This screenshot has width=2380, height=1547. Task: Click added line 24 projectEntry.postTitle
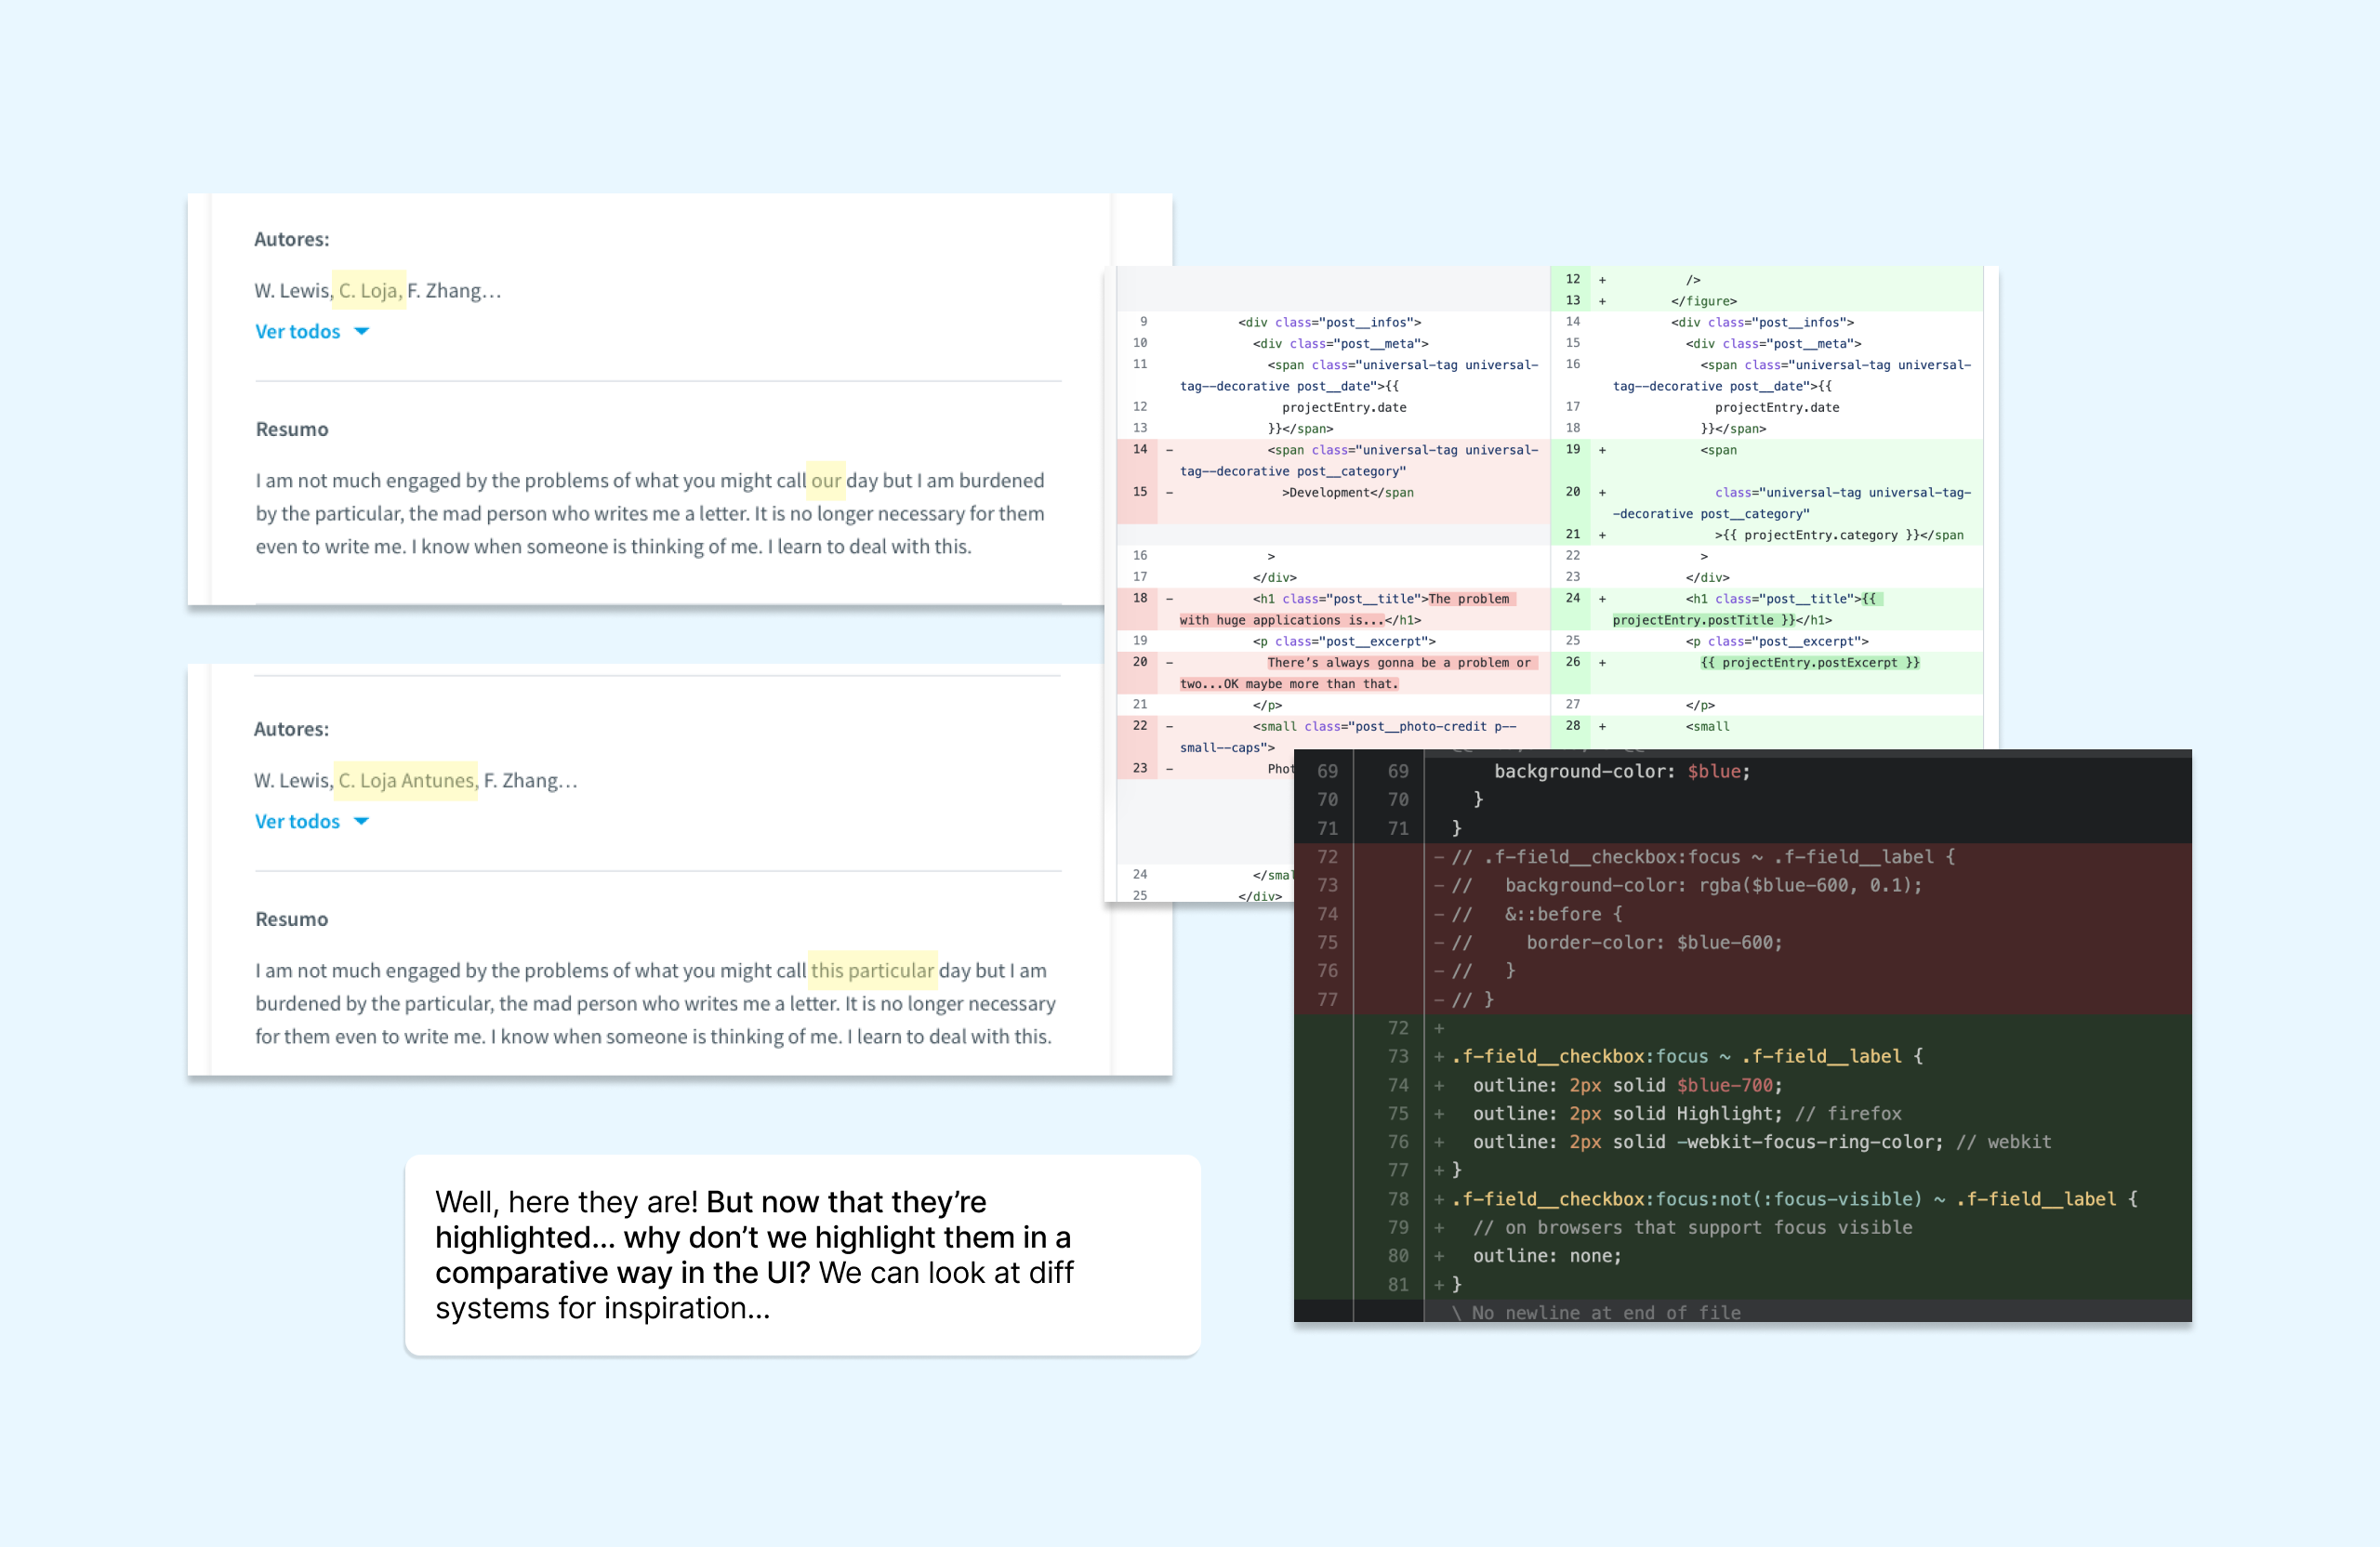pyautogui.click(x=1767, y=609)
